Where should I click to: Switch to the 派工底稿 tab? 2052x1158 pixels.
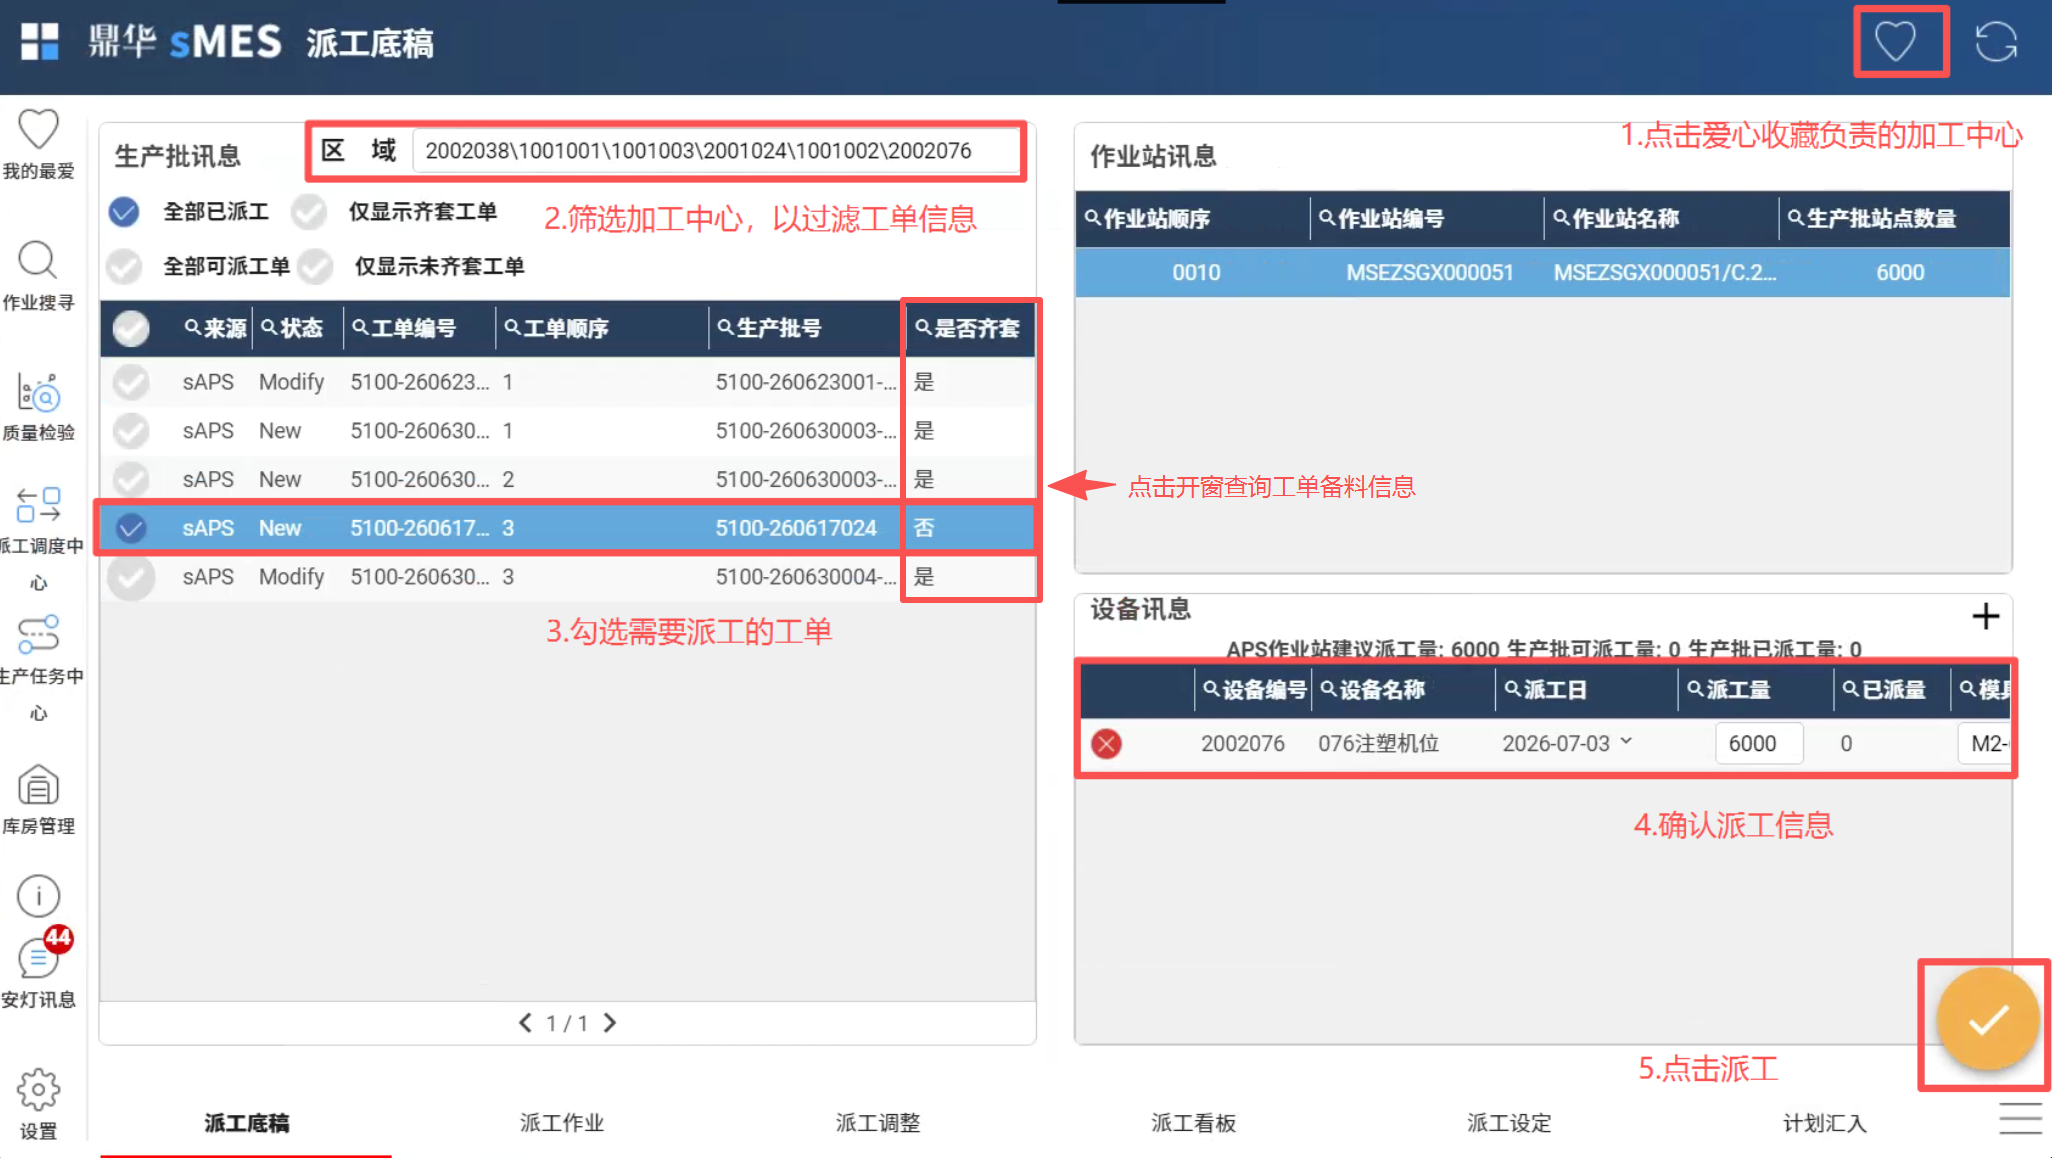click(246, 1122)
